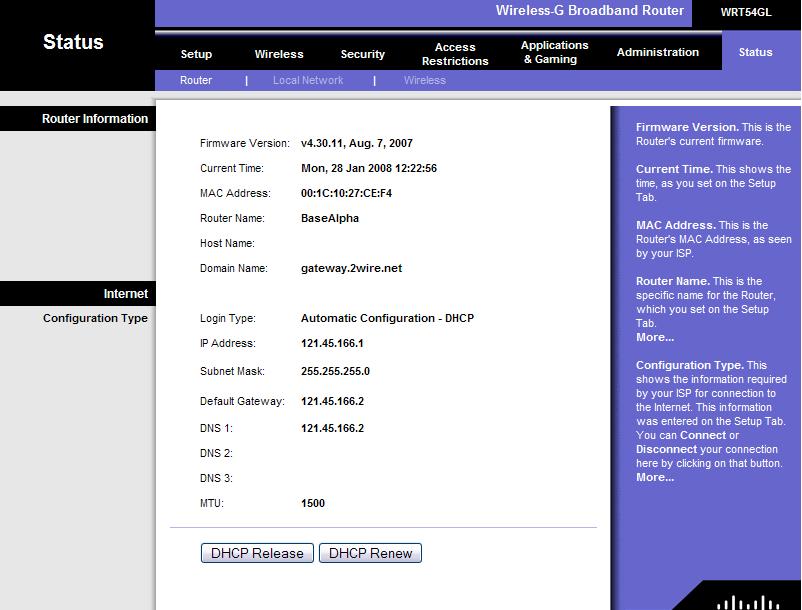Open More link under Configuration Type help
This screenshot has width=802, height=610.
(x=655, y=477)
